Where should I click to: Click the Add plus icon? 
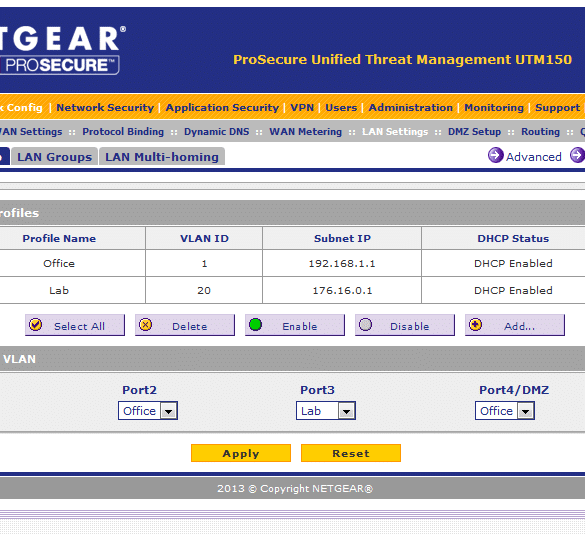pyautogui.click(x=475, y=325)
